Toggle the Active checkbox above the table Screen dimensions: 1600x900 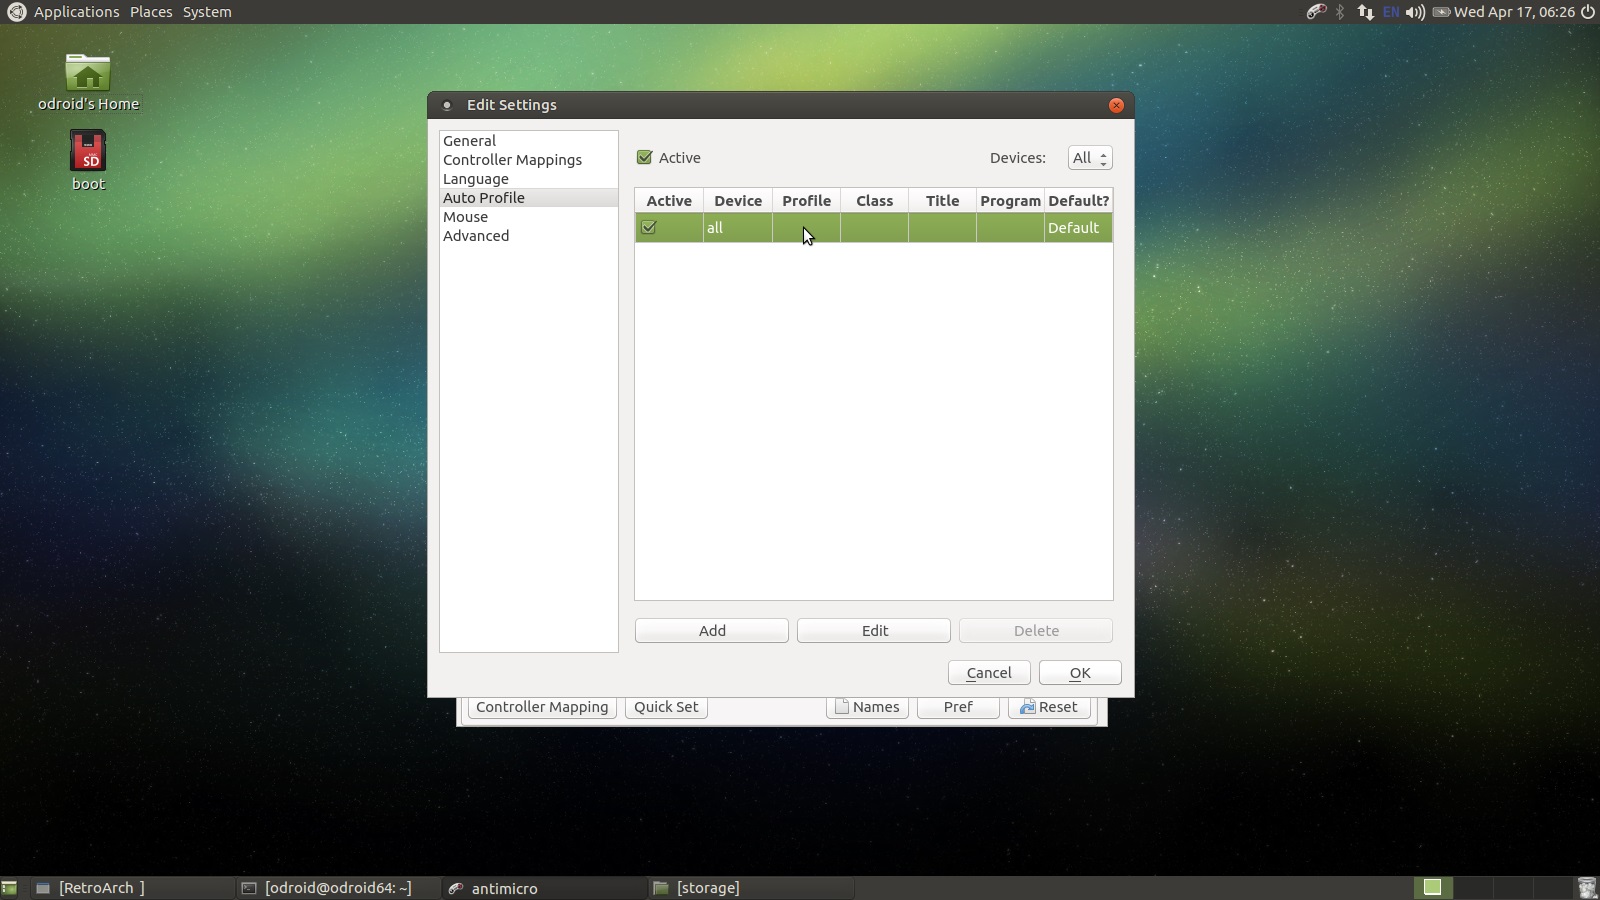coord(645,158)
